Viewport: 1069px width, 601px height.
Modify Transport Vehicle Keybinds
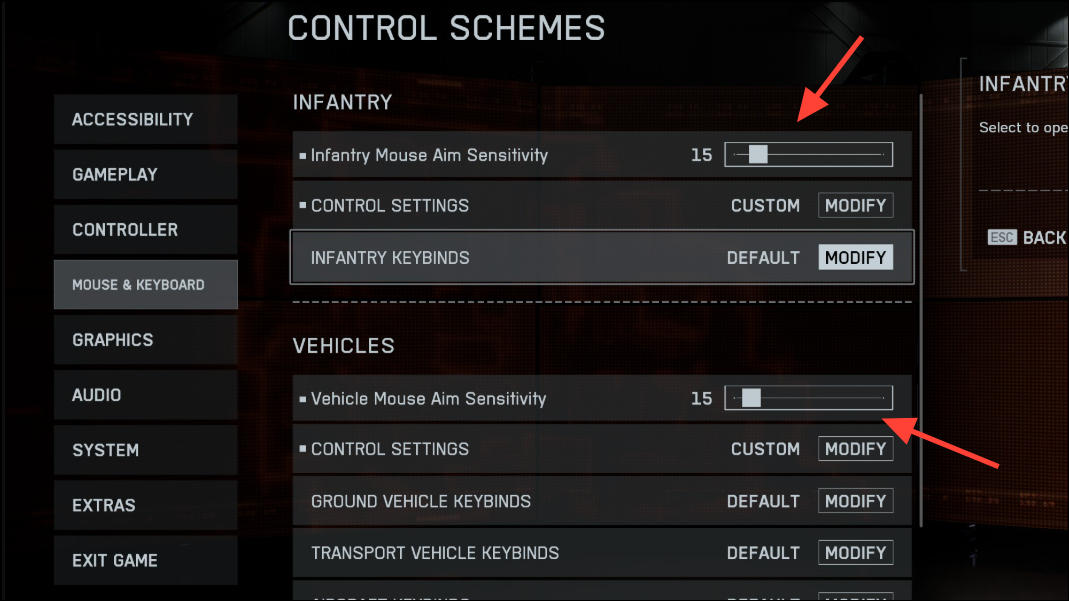[x=856, y=553]
